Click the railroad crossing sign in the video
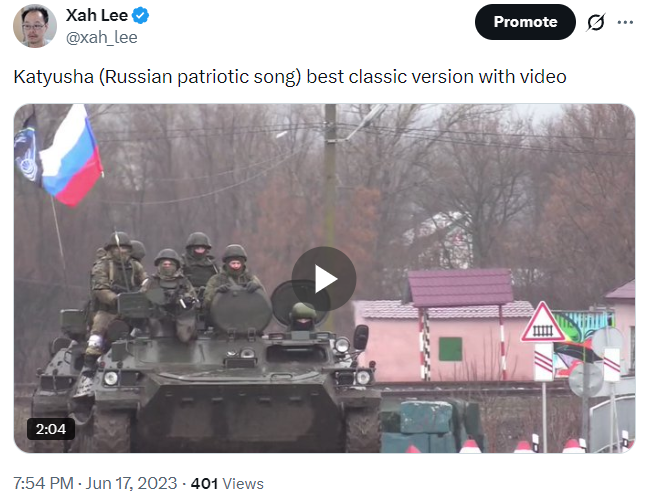Viewport: 647px width, 503px height. [543, 322]
